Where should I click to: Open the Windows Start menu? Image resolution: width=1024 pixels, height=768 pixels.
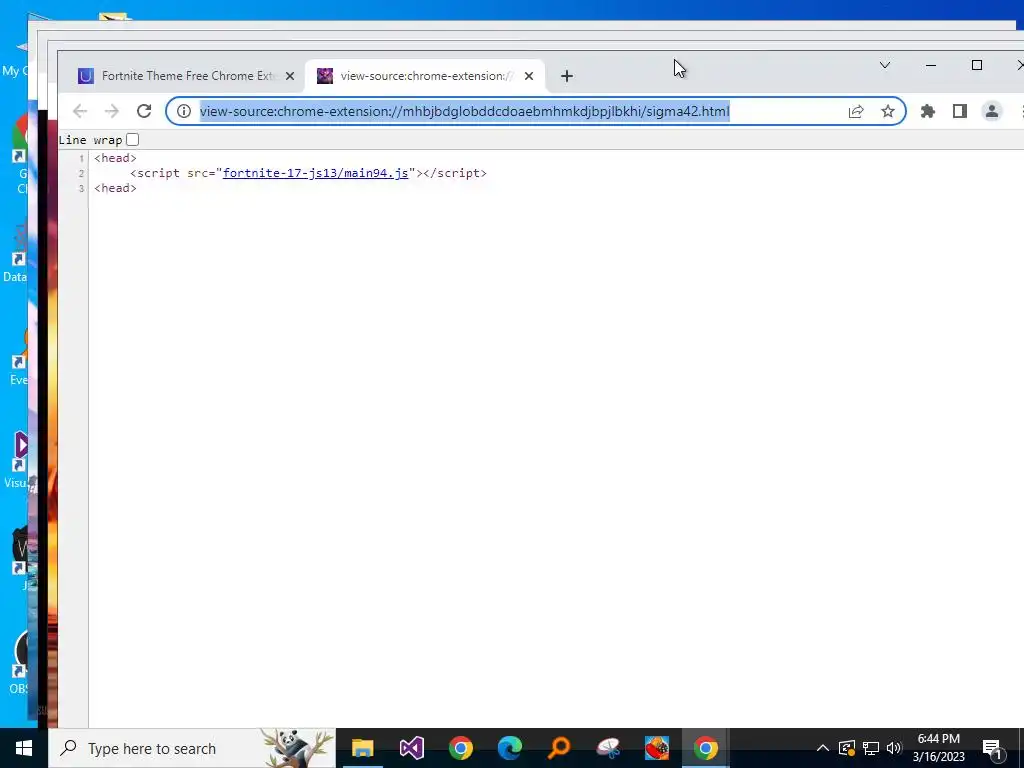tap(24, 748)
